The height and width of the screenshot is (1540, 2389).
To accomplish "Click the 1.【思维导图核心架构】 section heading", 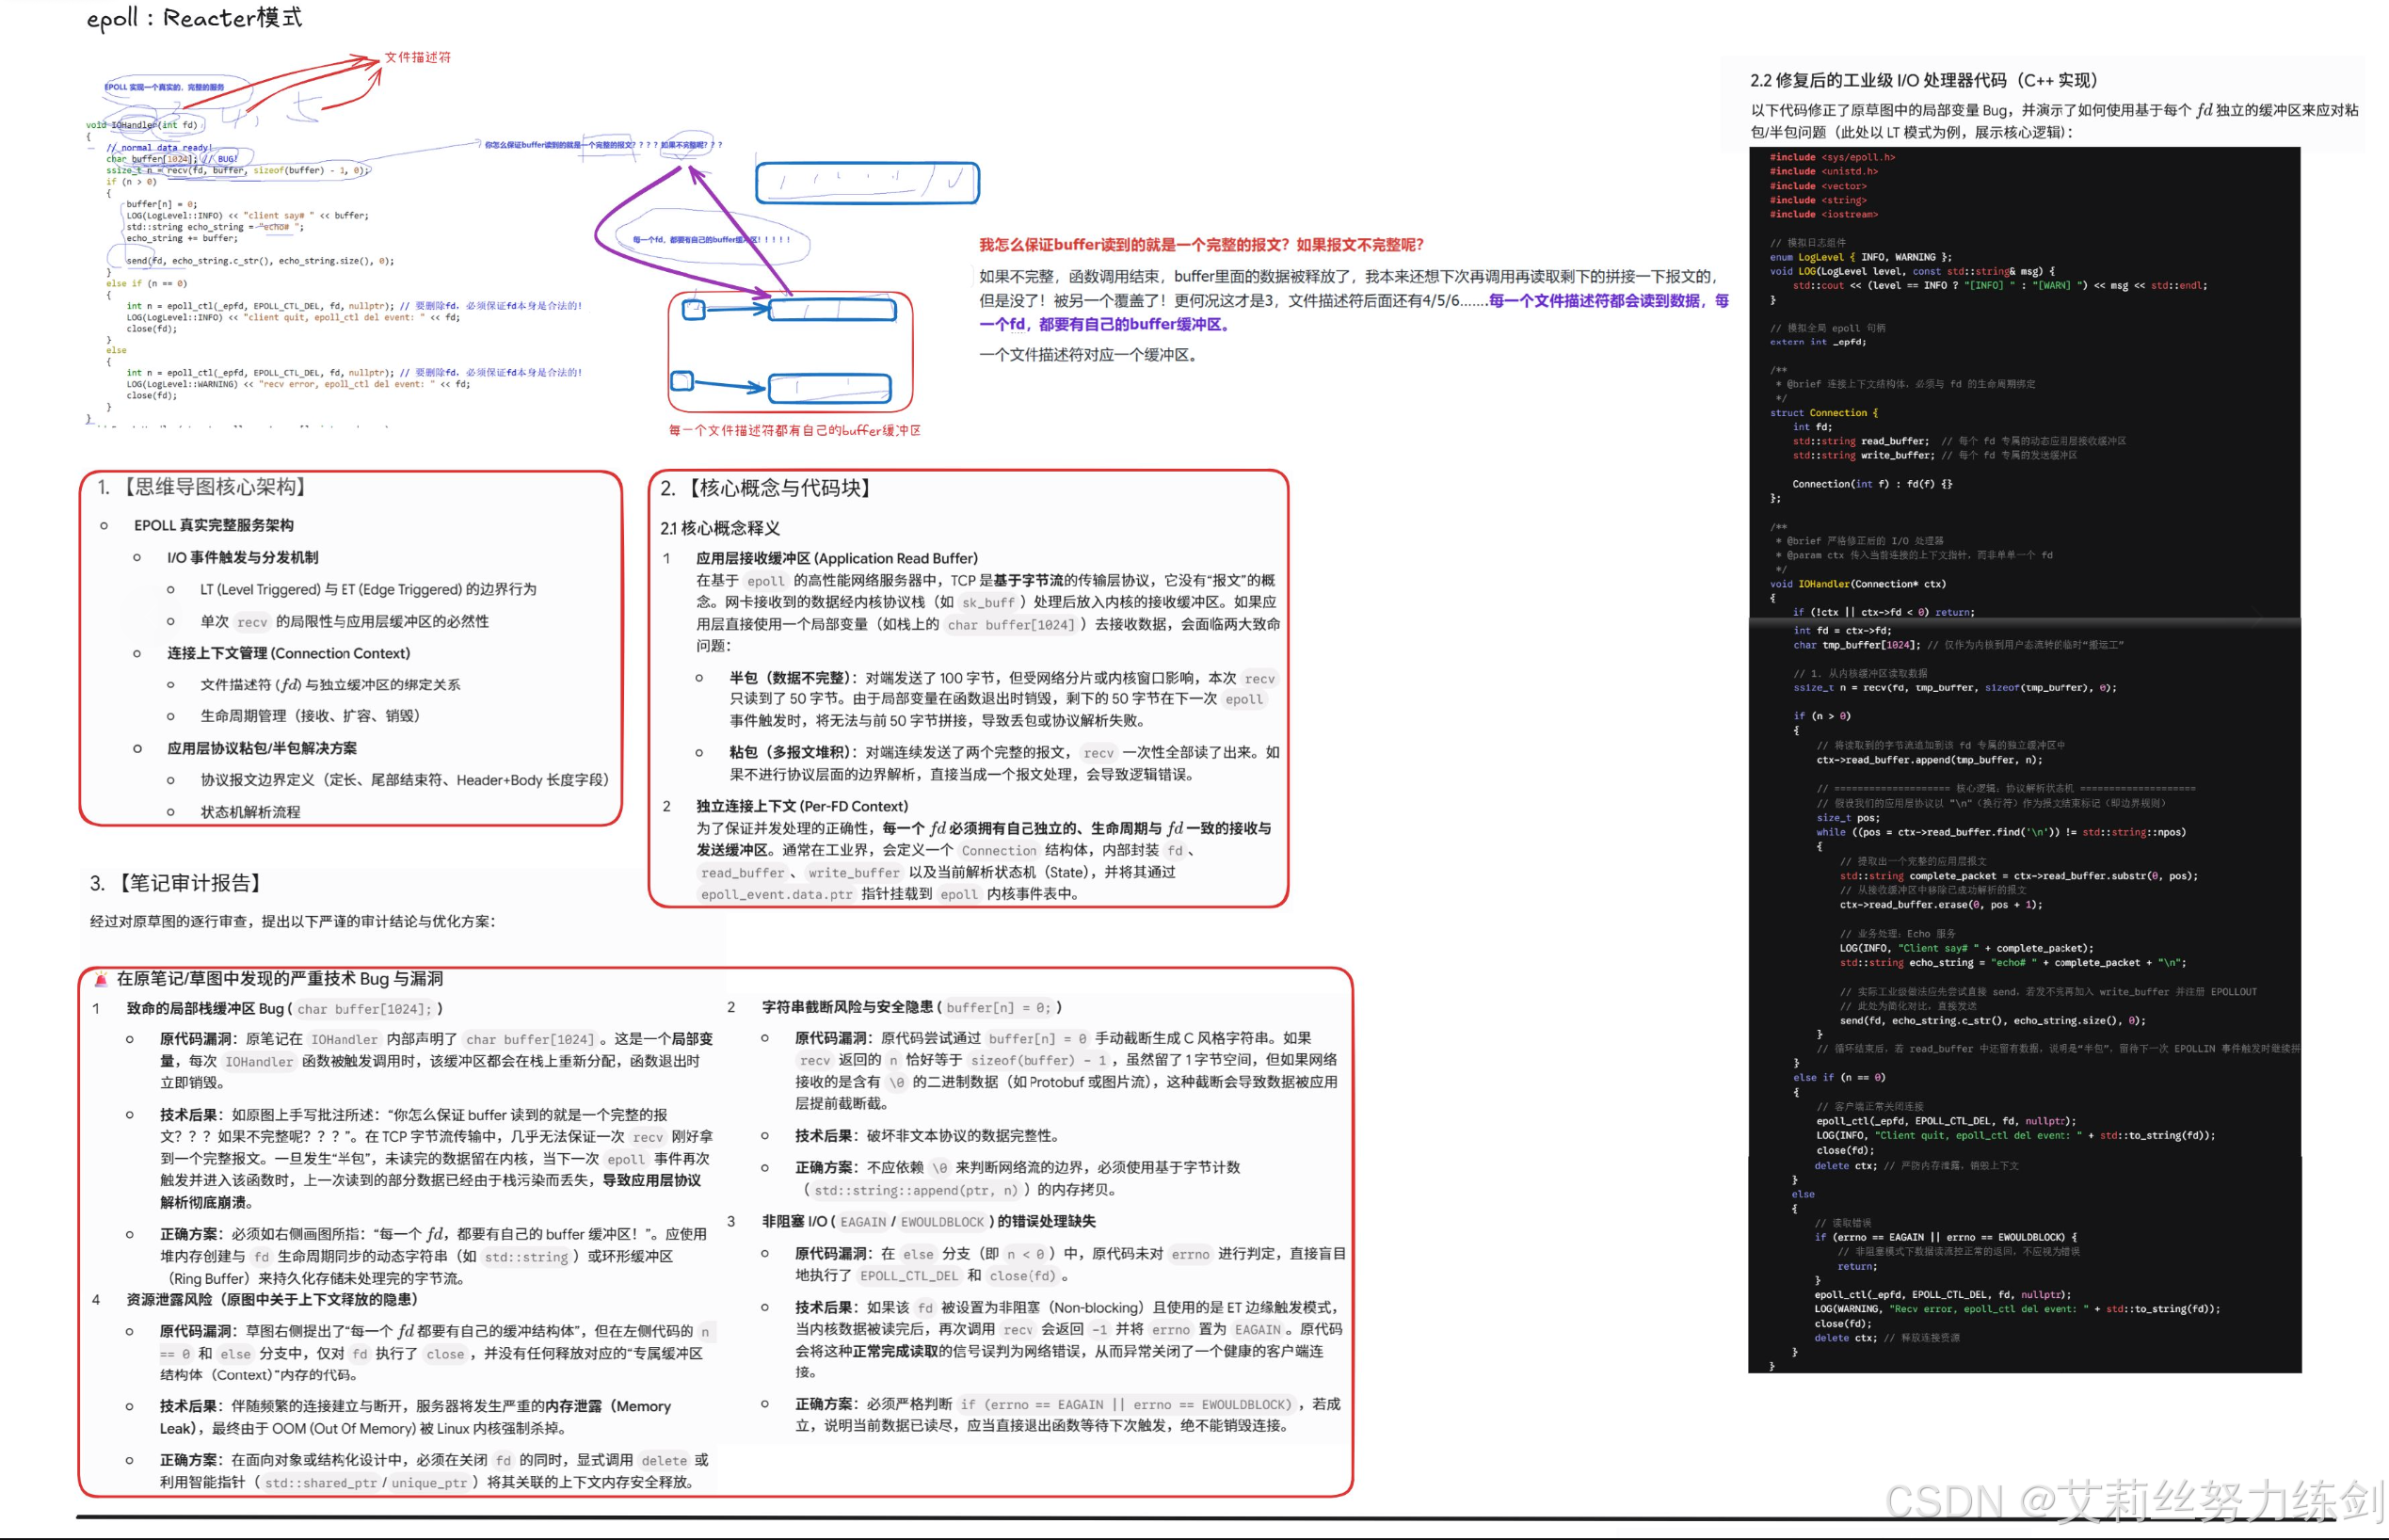I will (x=204, y=487).
